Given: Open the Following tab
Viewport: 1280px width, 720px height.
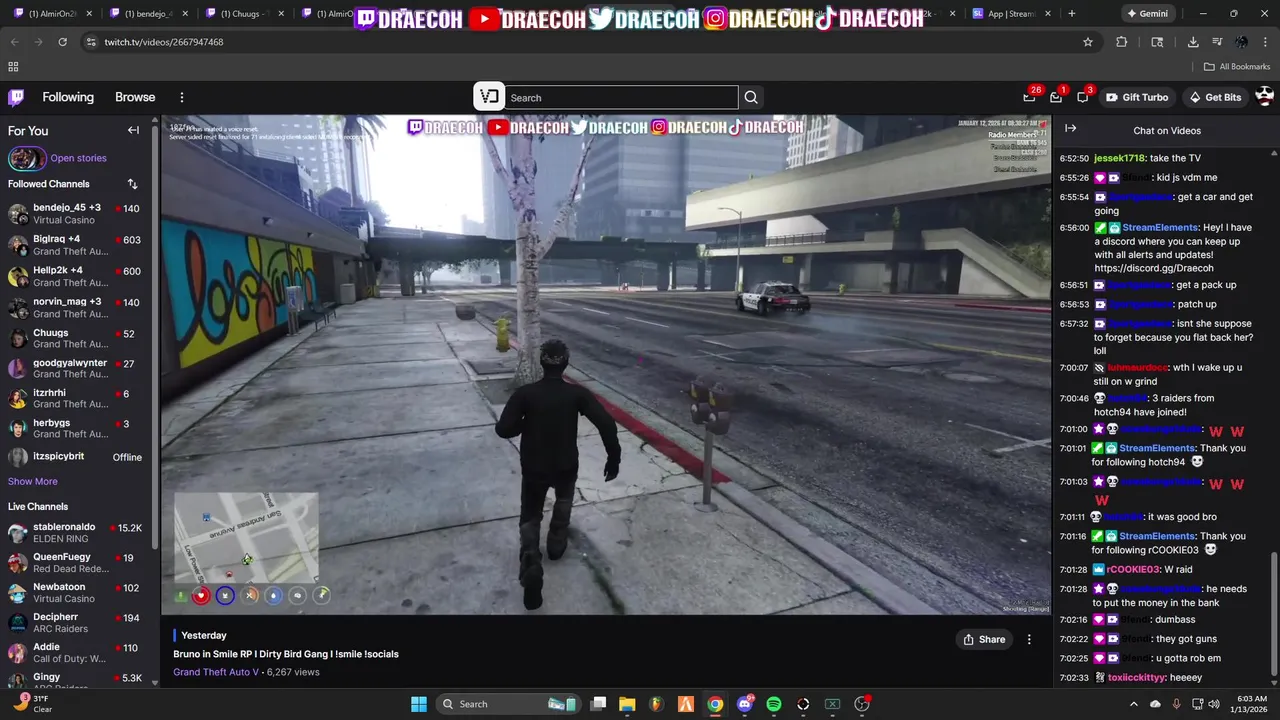Looking at the screenshot, I should (68, 97).
